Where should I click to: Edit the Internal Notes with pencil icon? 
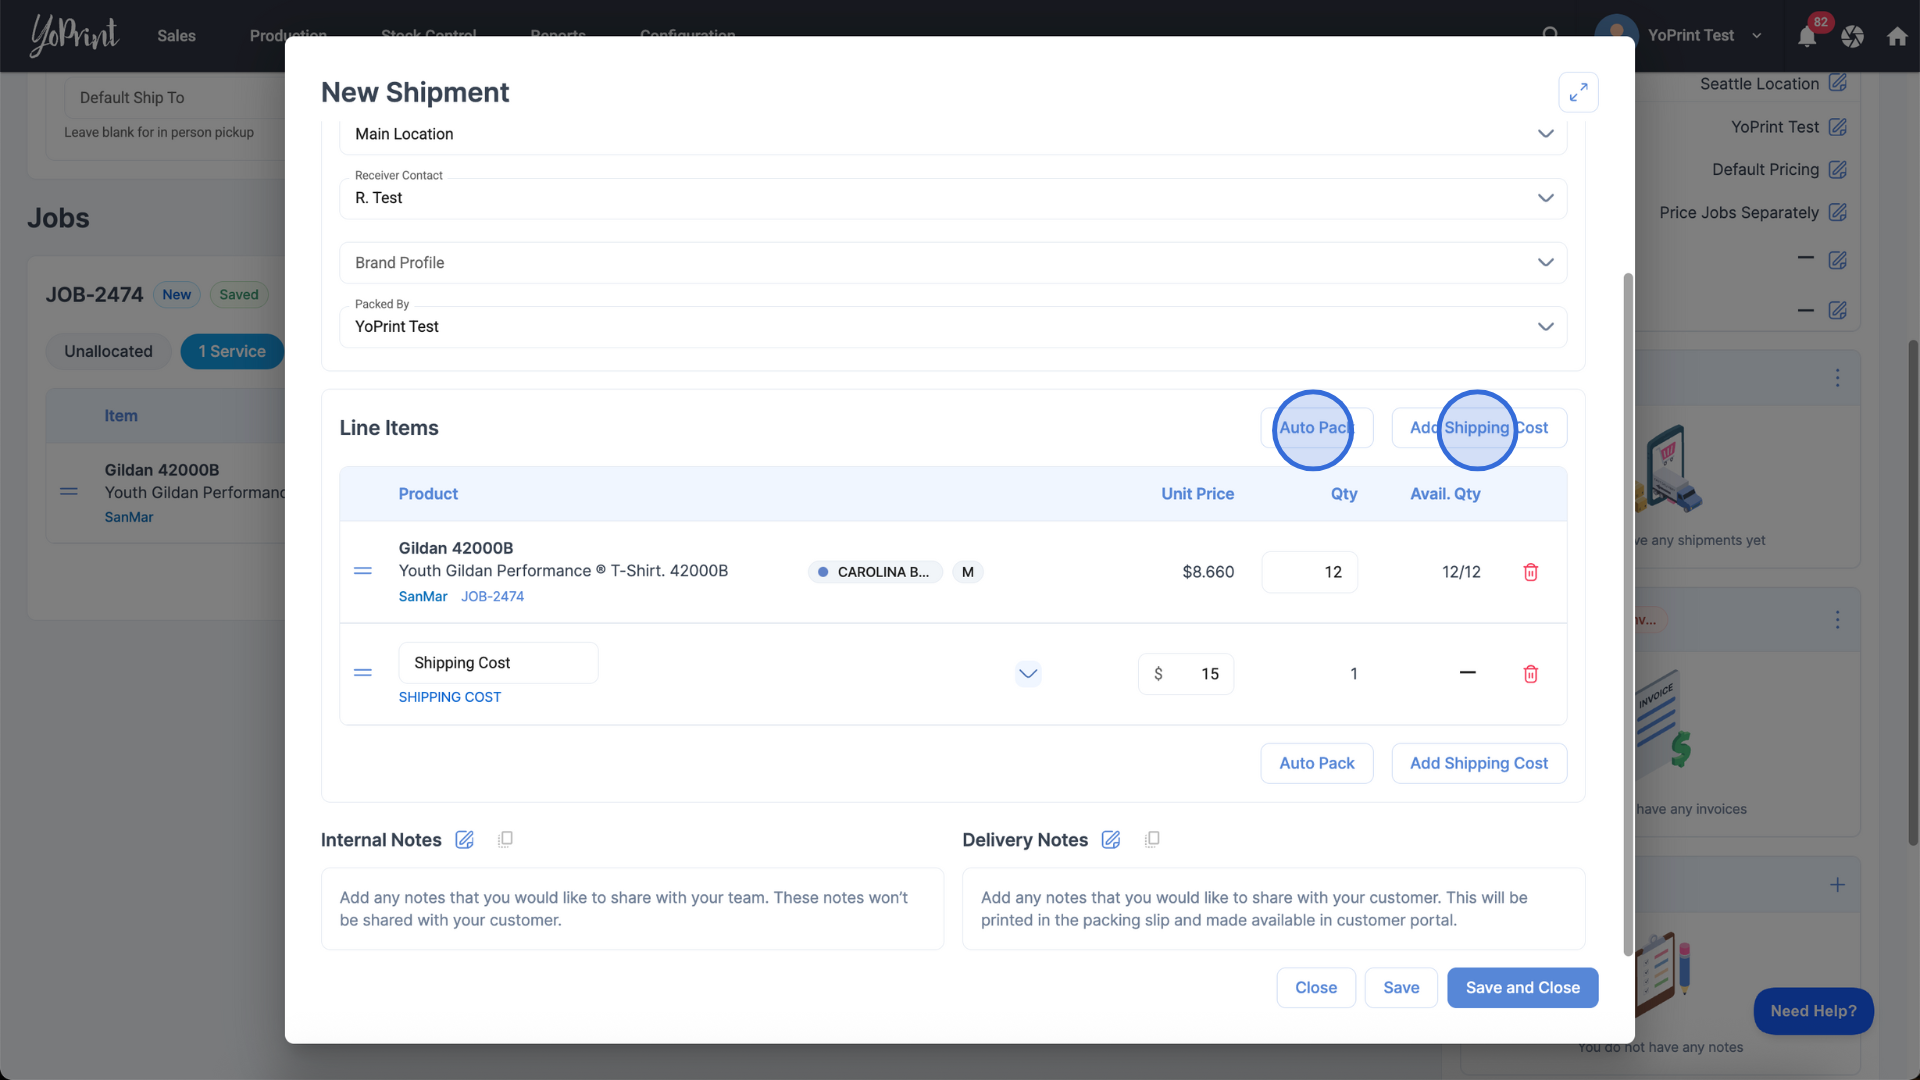pyautogui.click(x=464, y=840)
